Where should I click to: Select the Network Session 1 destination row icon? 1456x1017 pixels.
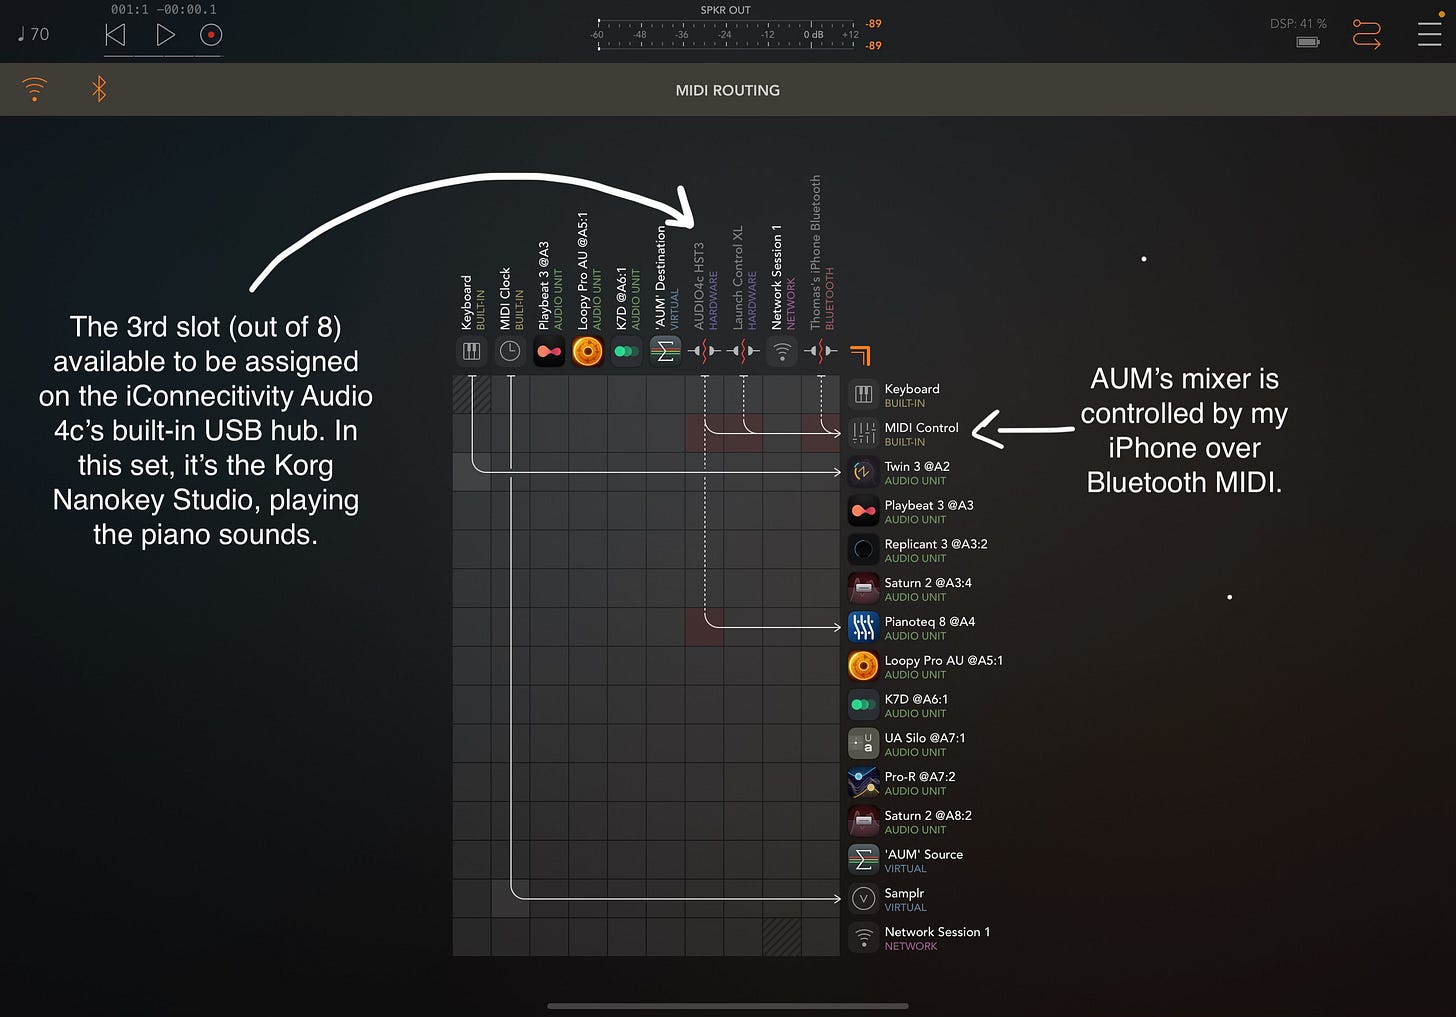863,938
